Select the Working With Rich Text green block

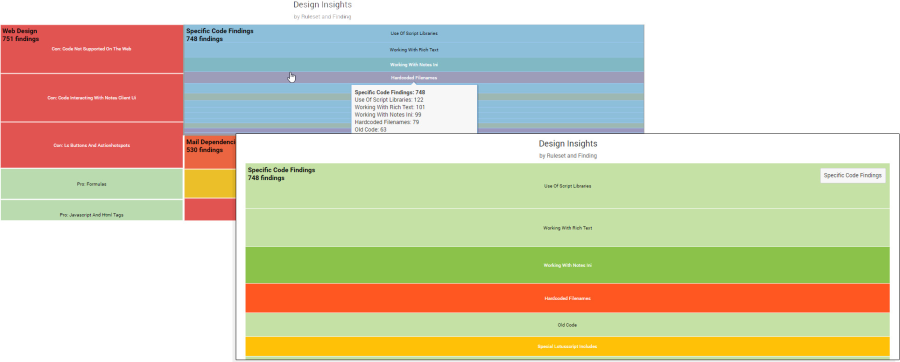[x=567, y=228]
